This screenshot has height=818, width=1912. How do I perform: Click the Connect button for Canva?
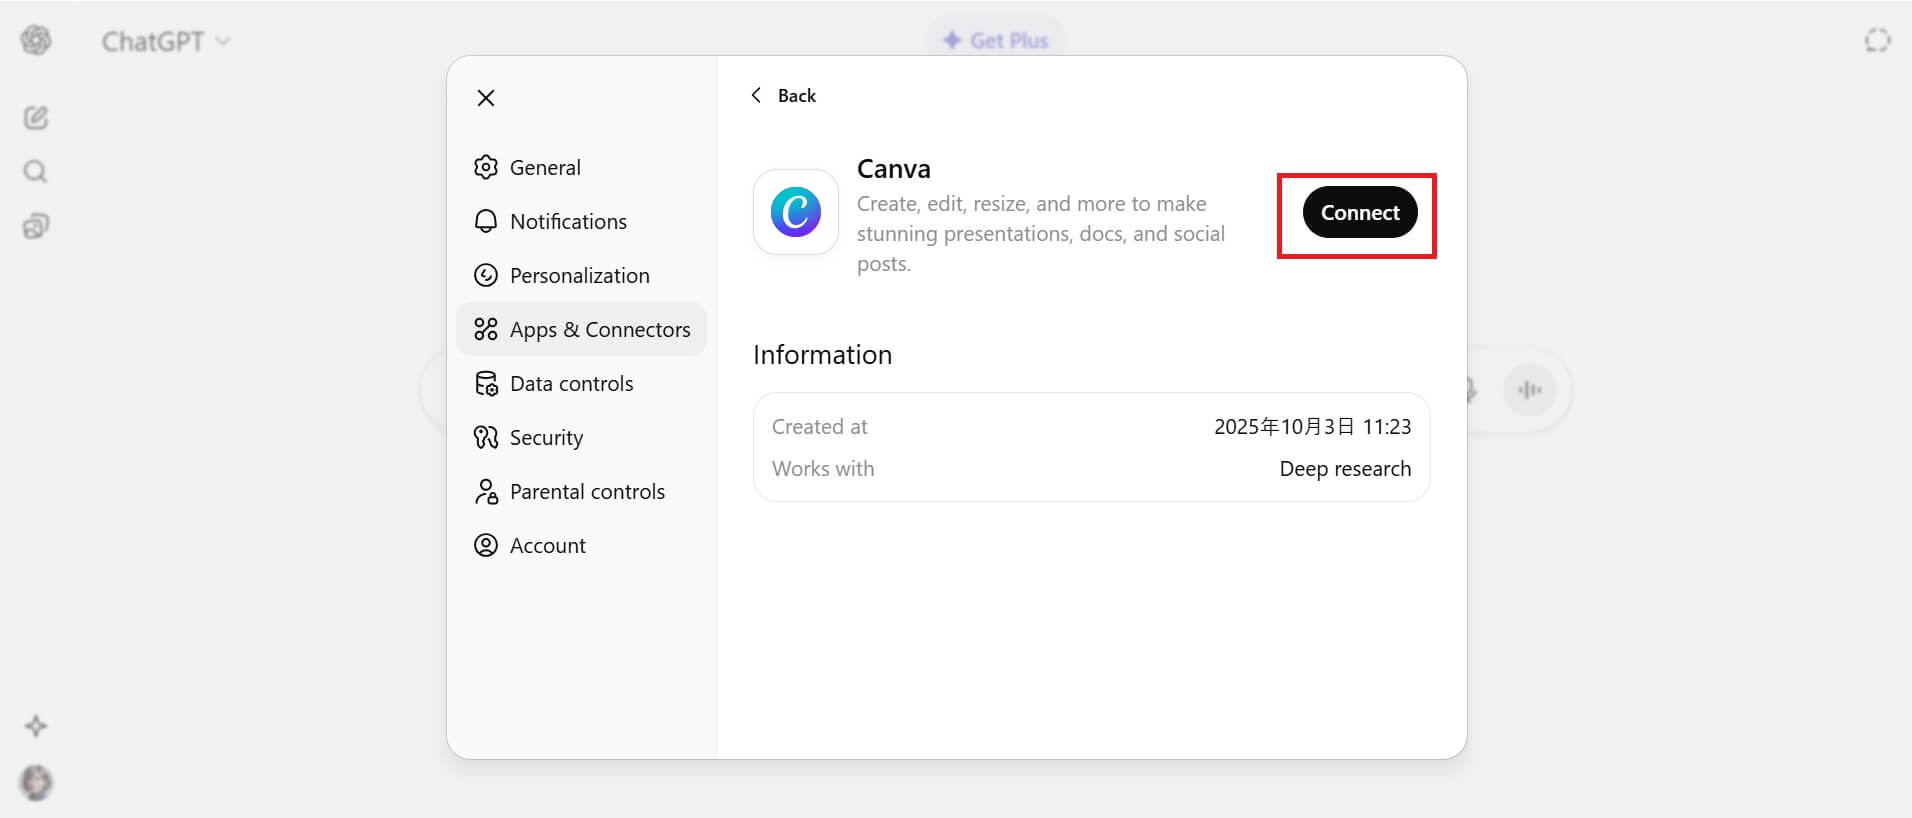[x=1359, y=212]
